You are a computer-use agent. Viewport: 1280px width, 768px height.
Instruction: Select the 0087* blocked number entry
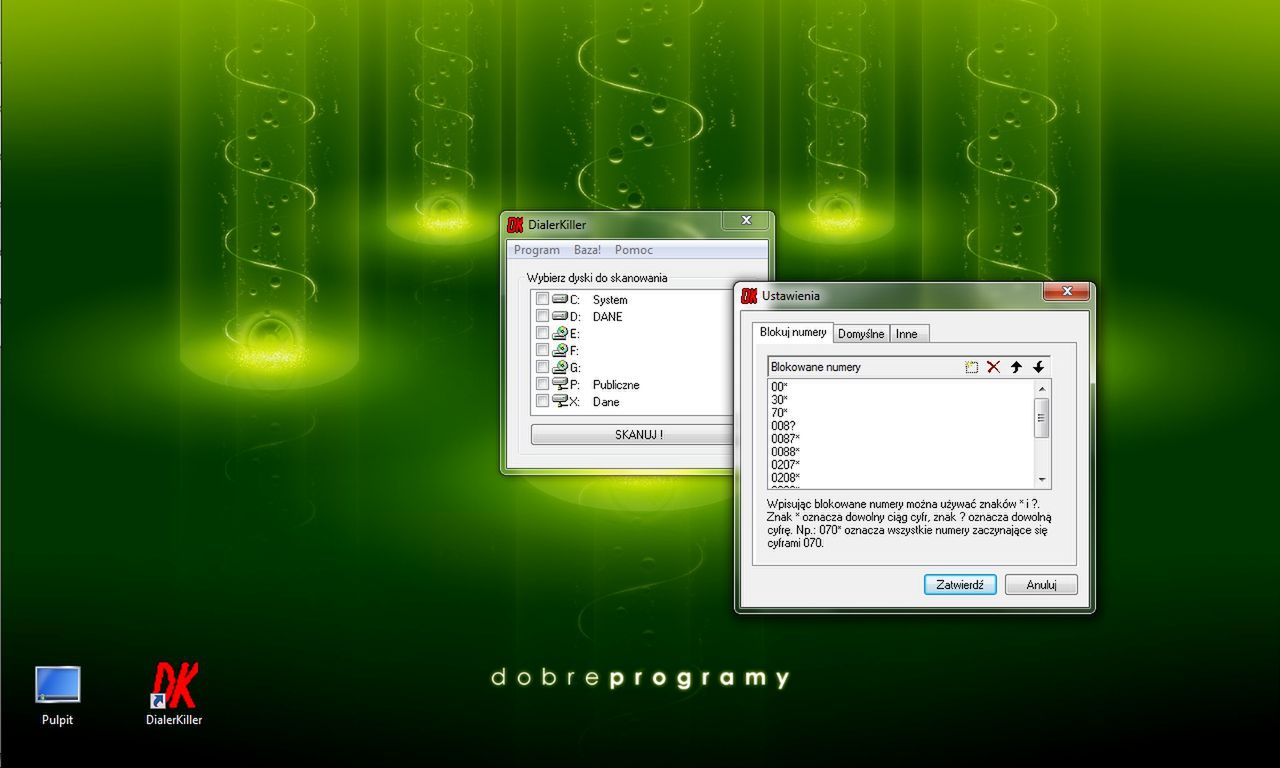click(x=786, y=439)
